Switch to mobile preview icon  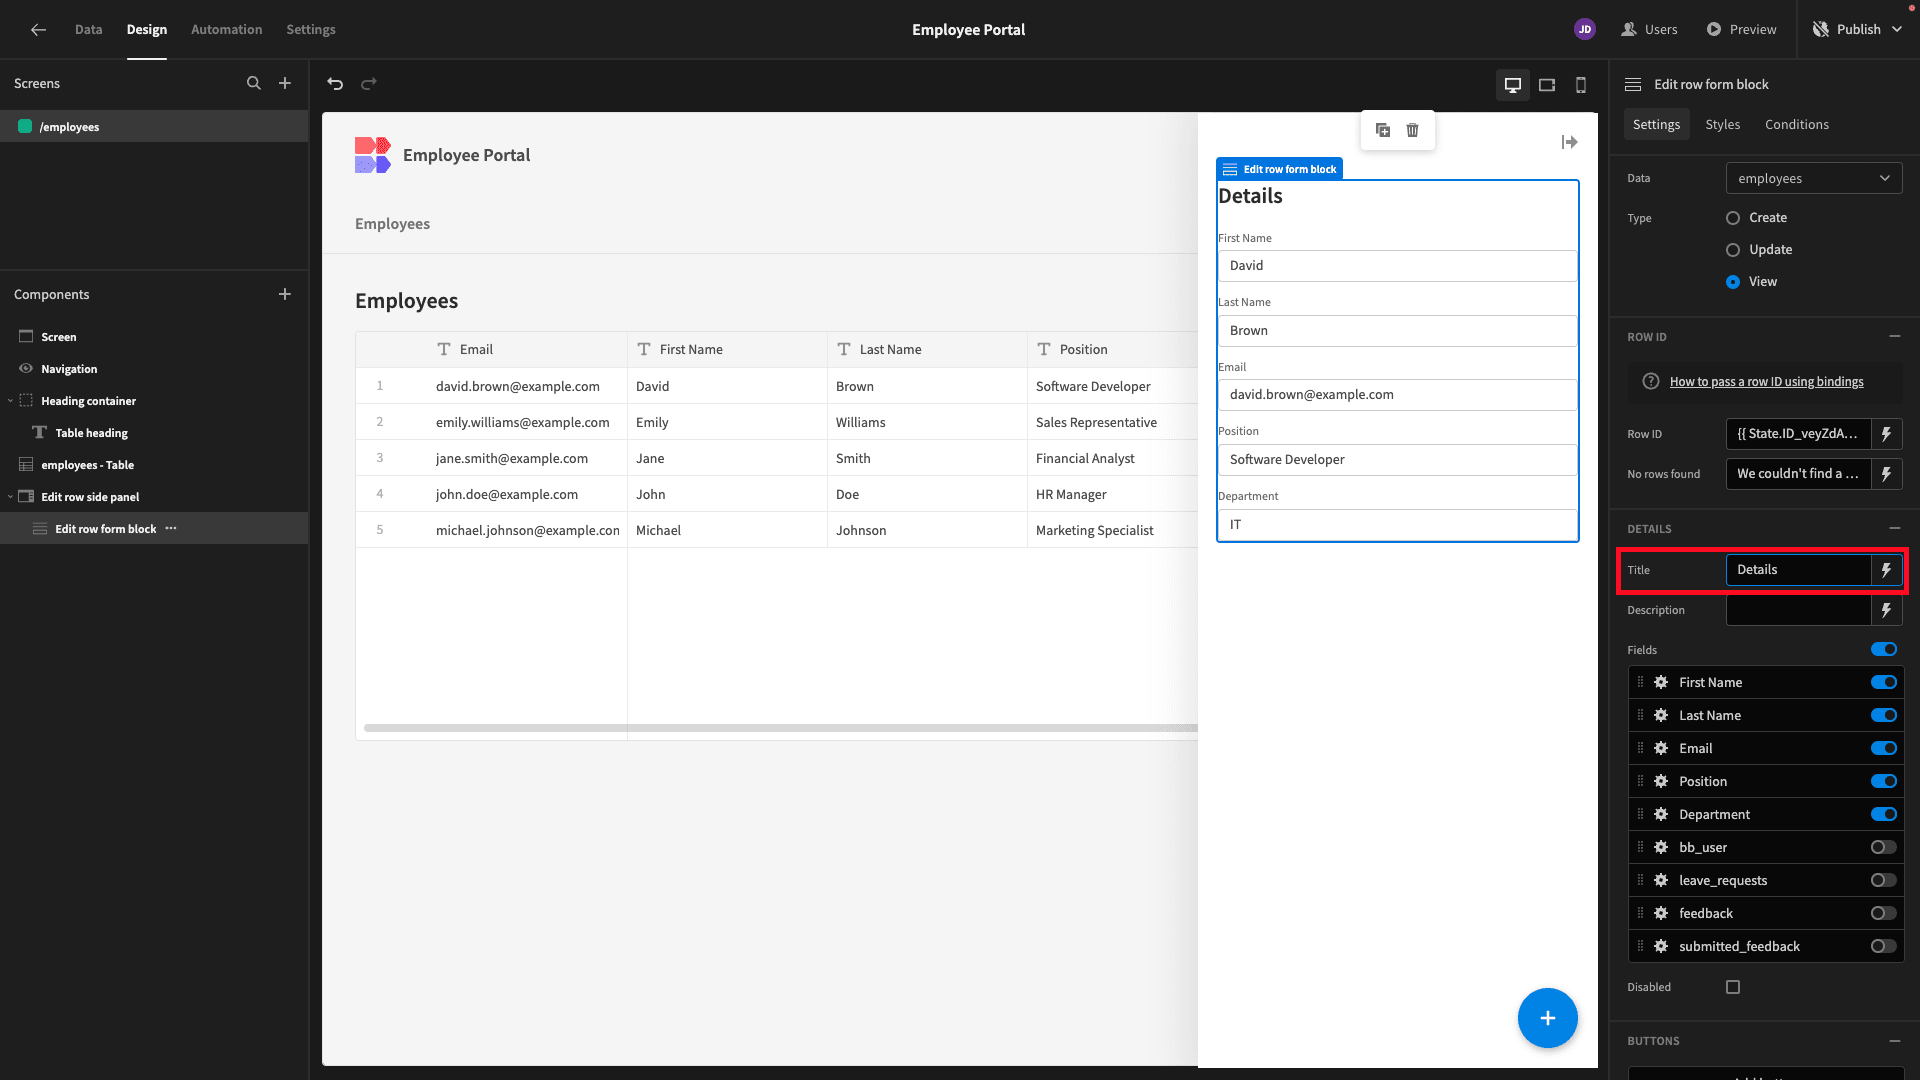pos(1581,85)
